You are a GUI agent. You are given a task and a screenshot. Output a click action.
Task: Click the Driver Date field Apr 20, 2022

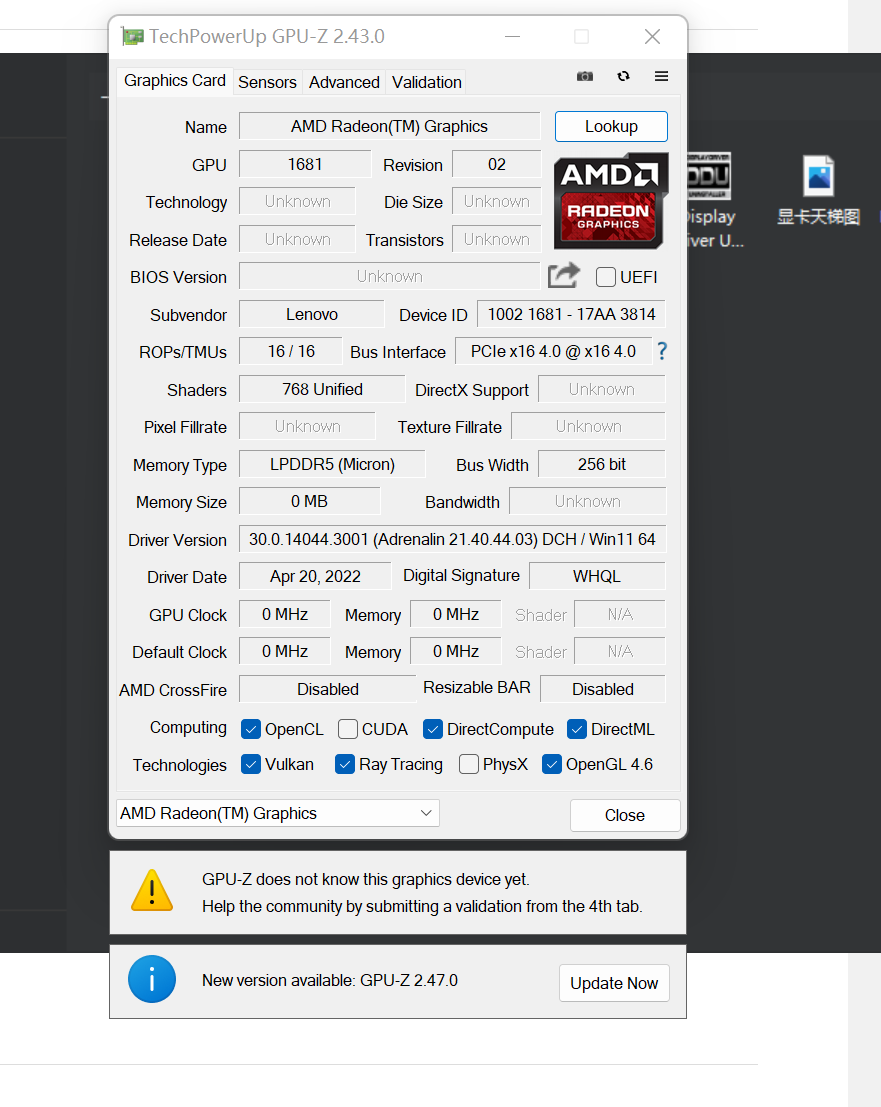(316, 576)
